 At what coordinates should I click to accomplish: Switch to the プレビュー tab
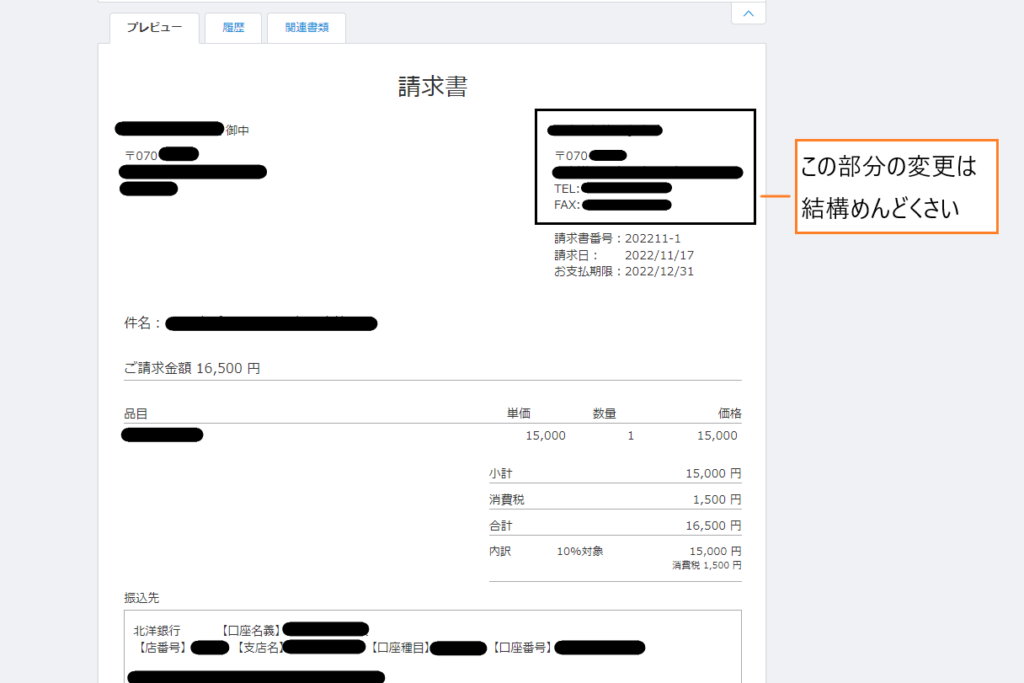pyautogui.click(x=154, y=28)
